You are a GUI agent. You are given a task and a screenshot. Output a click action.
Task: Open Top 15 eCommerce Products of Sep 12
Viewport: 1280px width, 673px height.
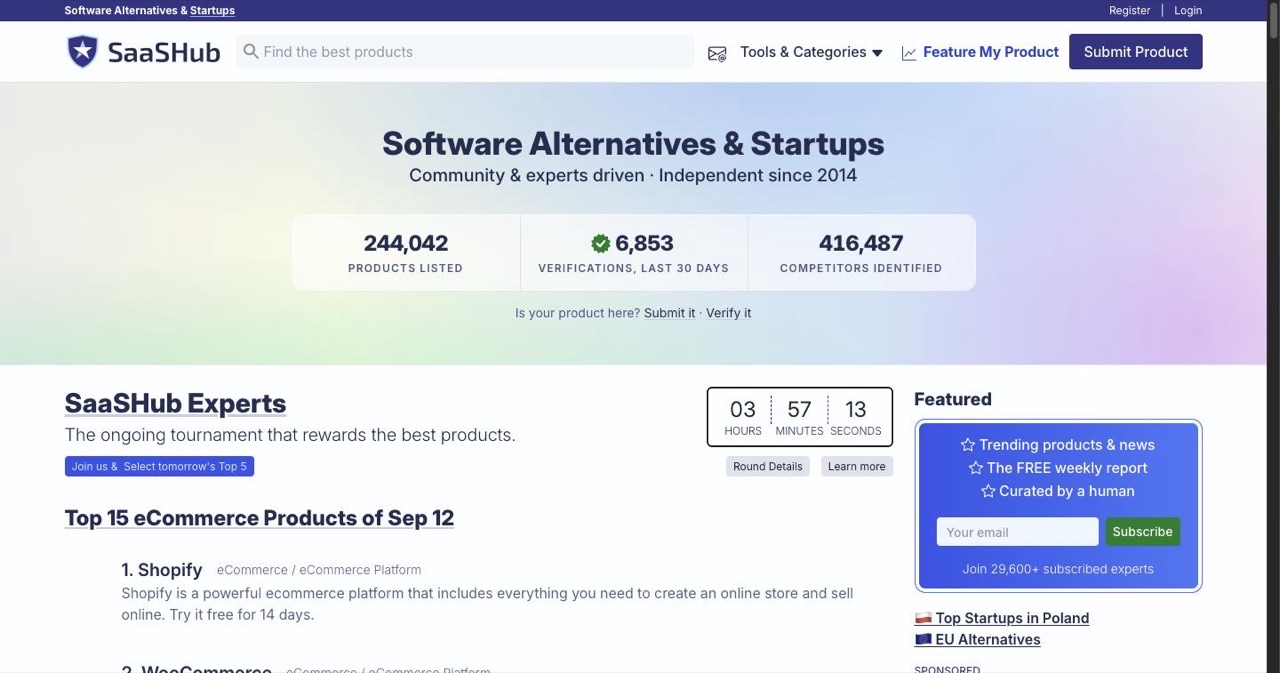point(259,518)
